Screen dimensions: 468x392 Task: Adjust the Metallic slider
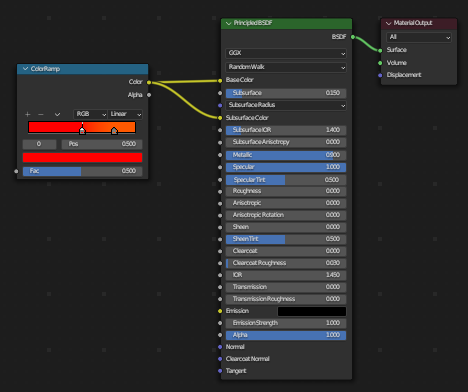click(286, 155)
